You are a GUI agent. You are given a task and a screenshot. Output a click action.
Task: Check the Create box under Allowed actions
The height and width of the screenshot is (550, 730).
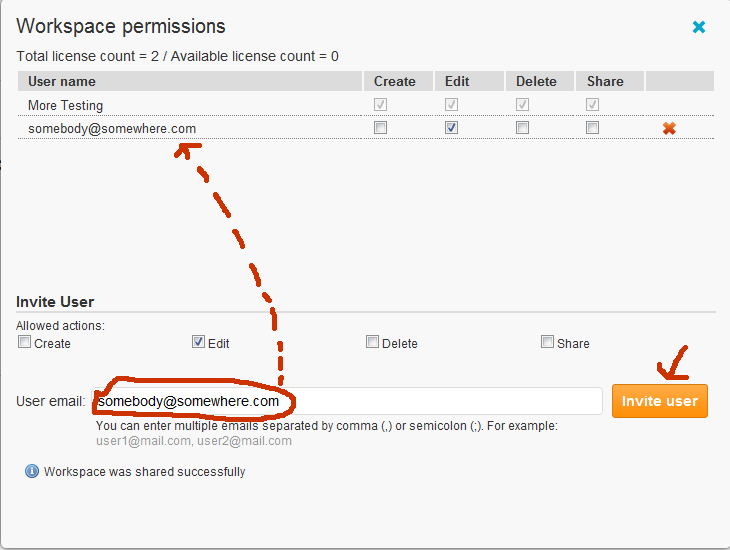coord(25,342)
